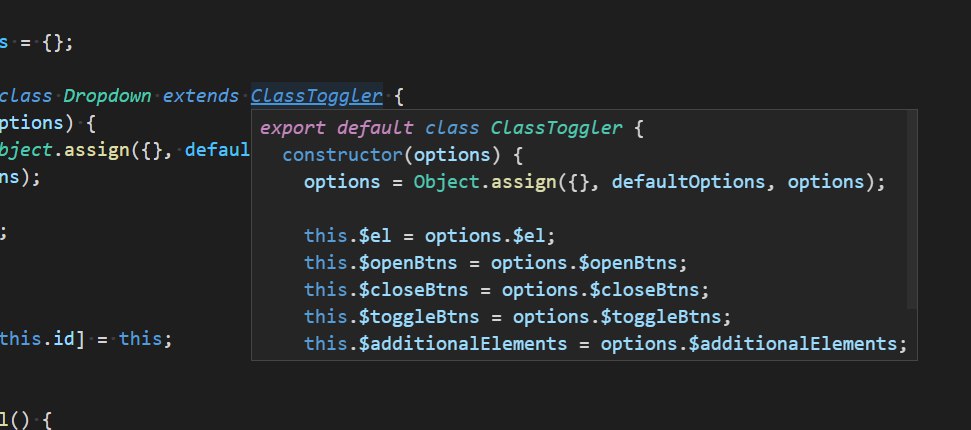Click the hover popup's vertical scrollbar

911,210
